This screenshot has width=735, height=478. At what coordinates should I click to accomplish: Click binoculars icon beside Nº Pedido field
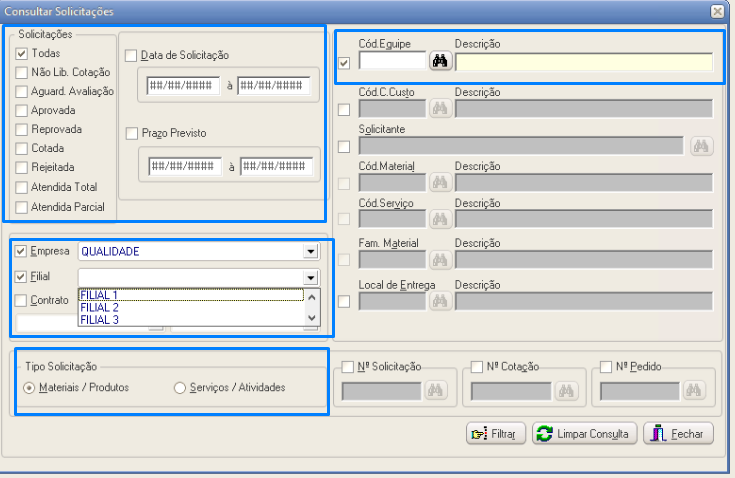[695, 390]
